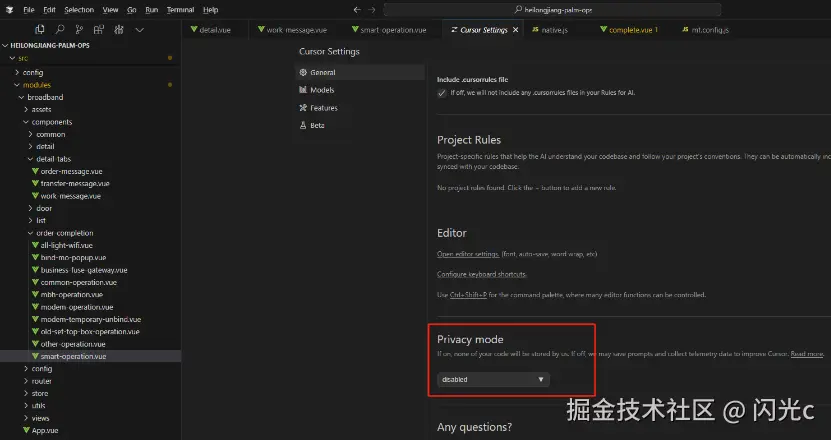Click the General settings gear icon
Image resolution: width=831 pixels, height=440 pixels.
tap(303, 72)
